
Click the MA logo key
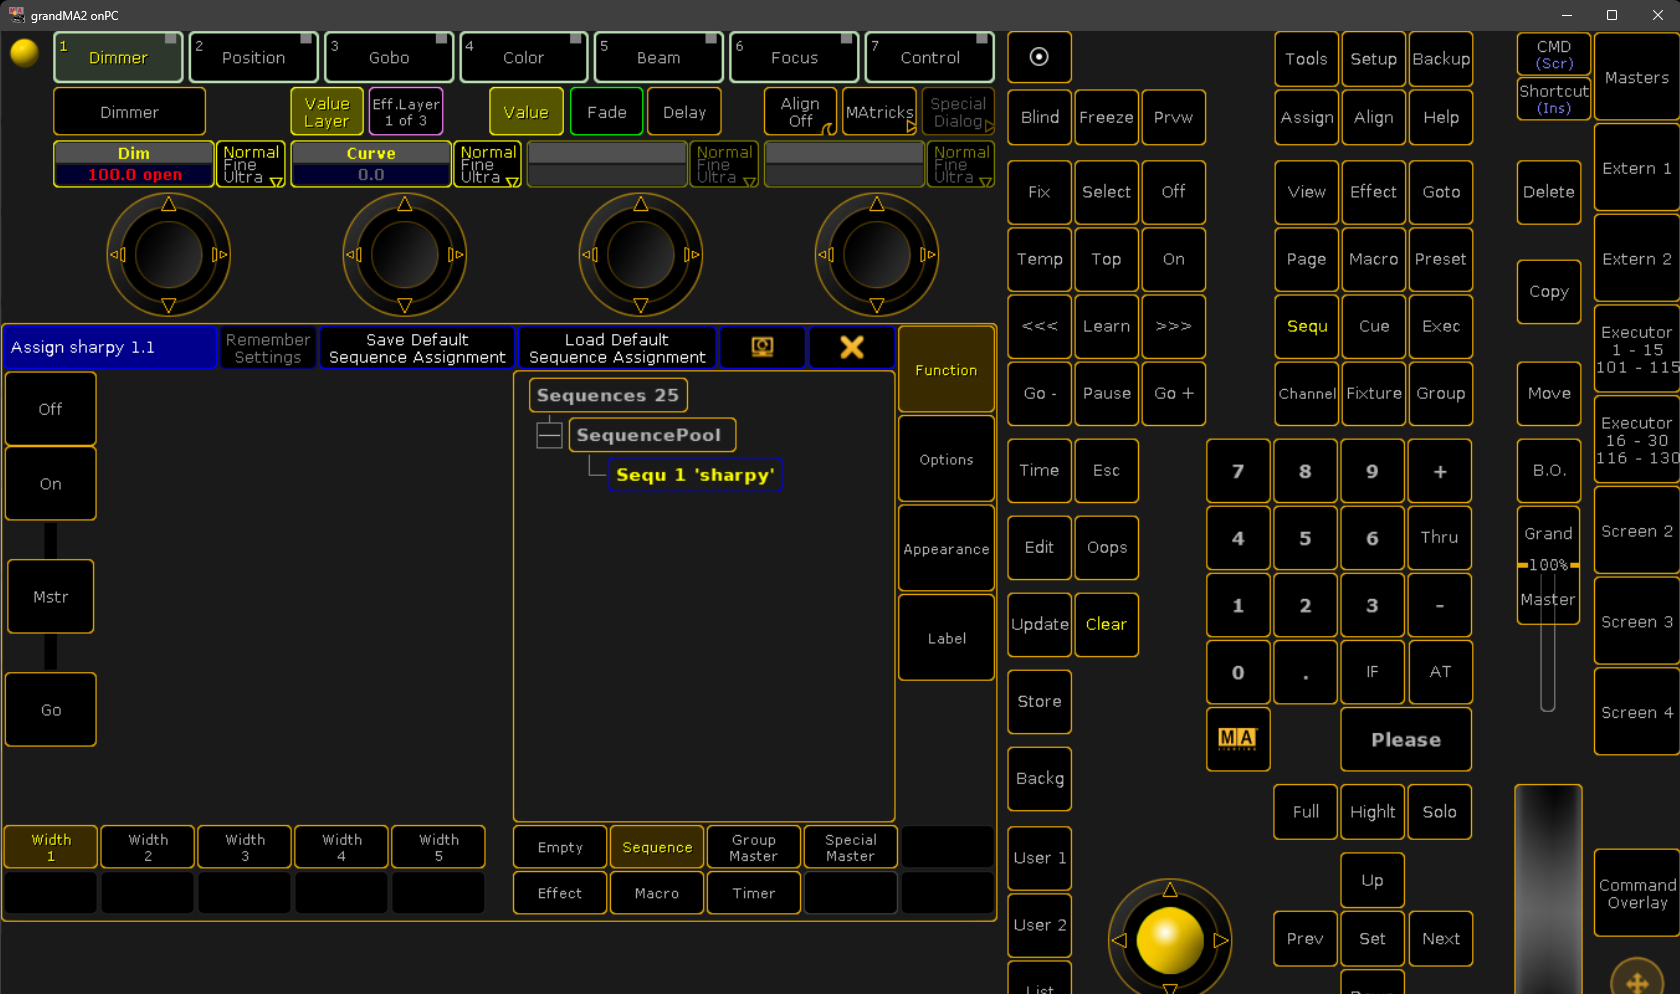coord(1238,739)
